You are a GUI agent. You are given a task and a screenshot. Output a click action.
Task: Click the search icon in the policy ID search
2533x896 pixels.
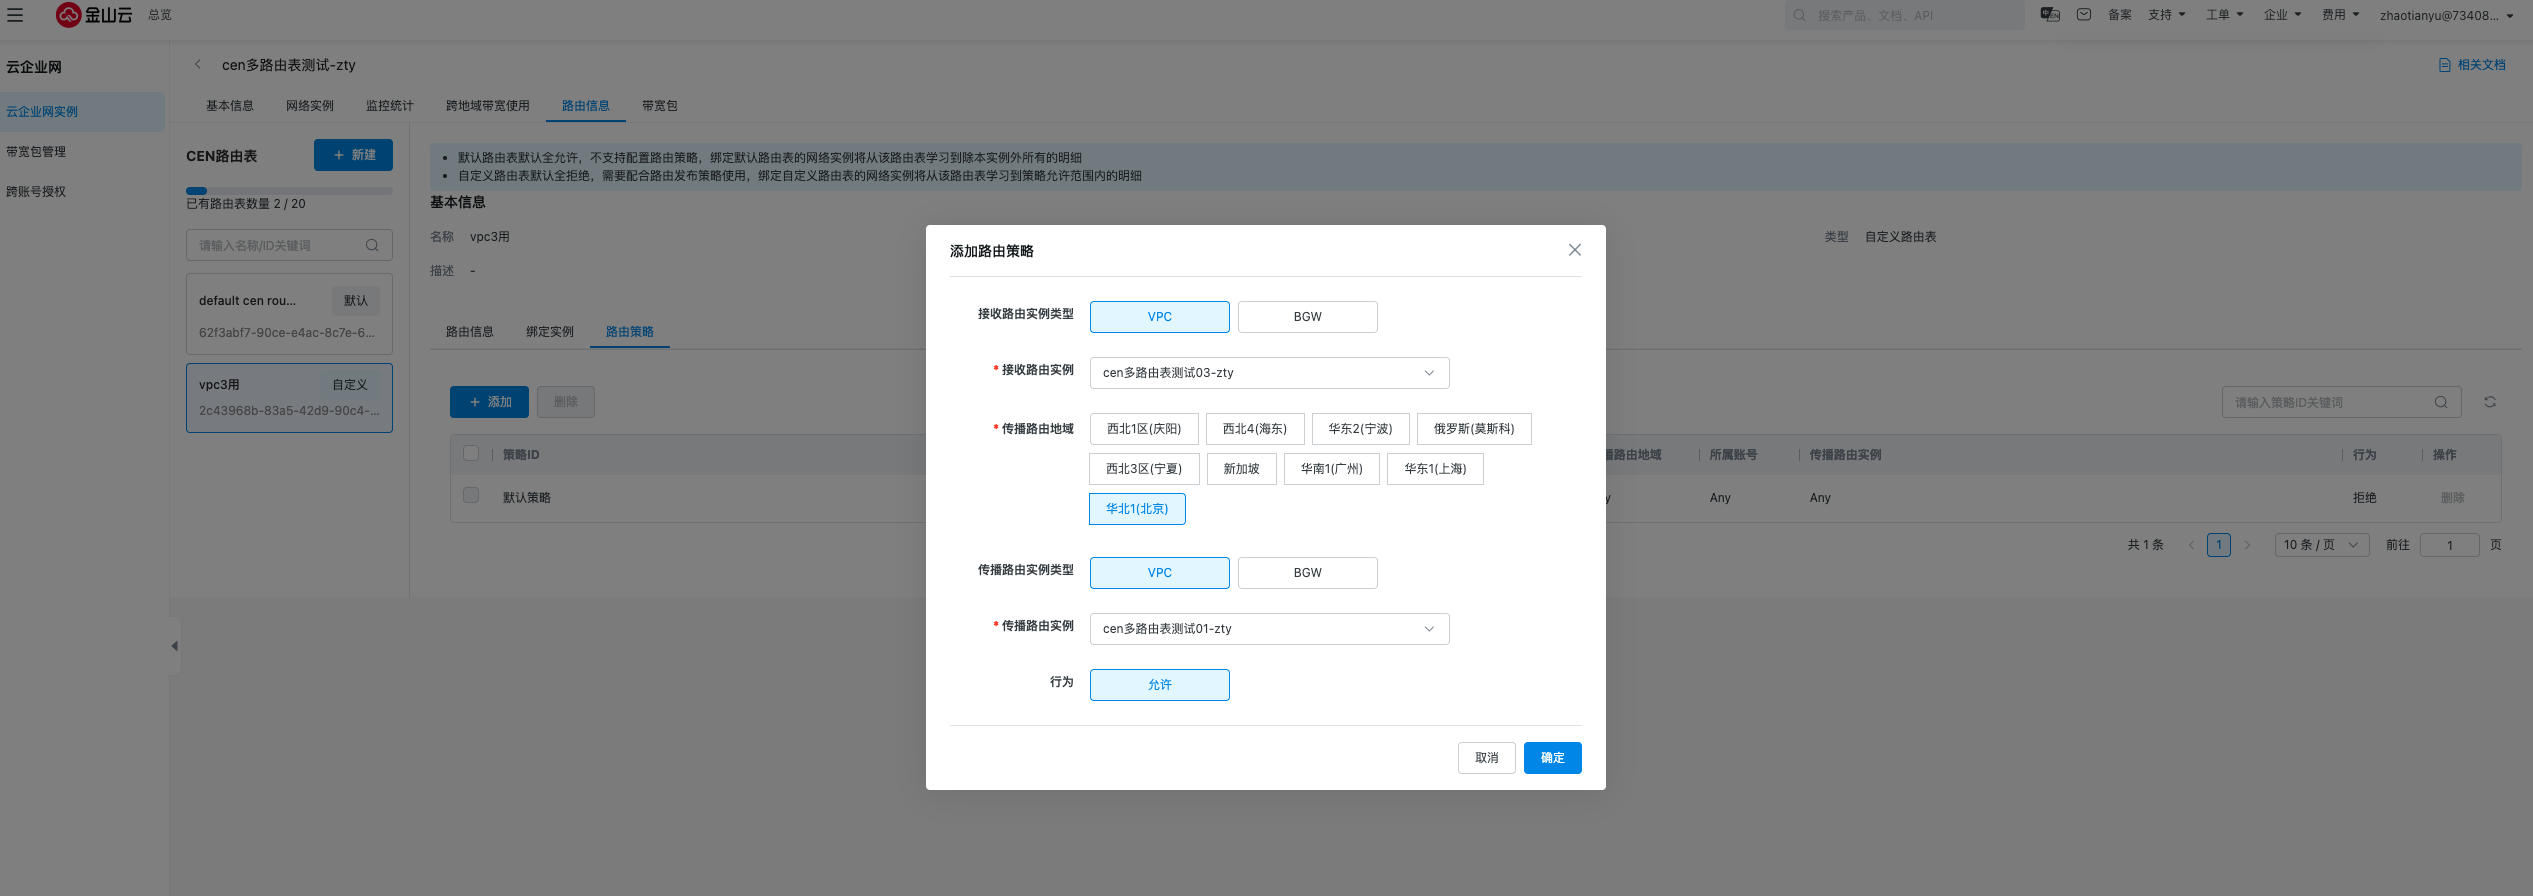[x=2441, y=403]
